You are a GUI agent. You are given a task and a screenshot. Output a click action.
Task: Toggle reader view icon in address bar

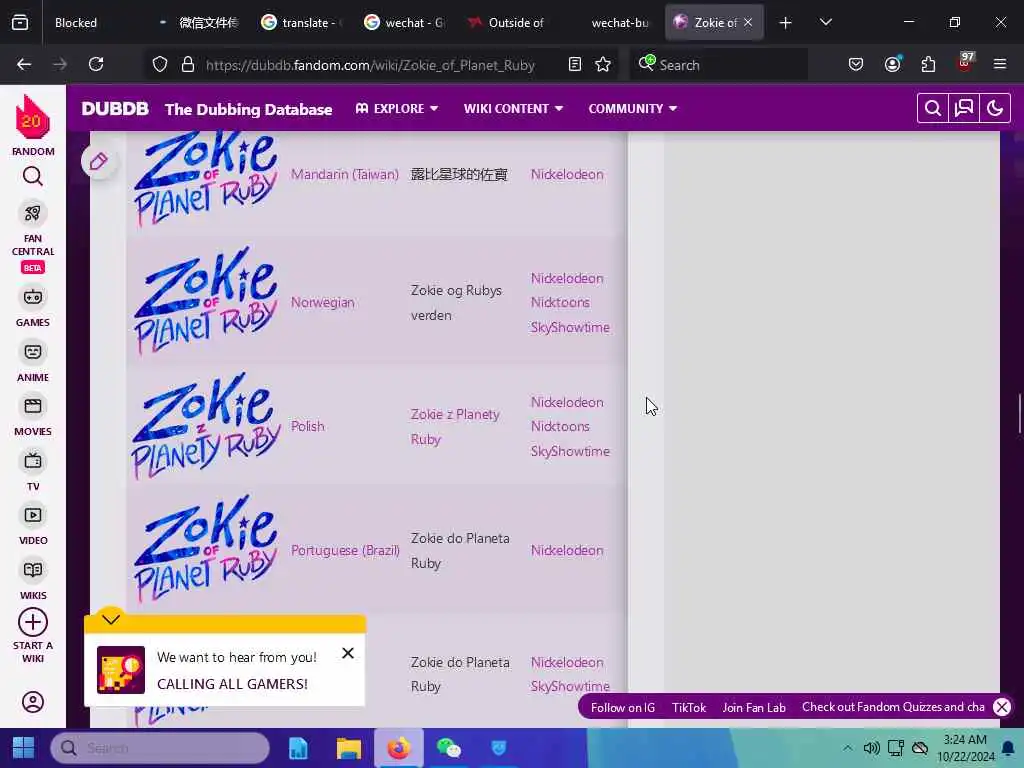tap(575, 64)
